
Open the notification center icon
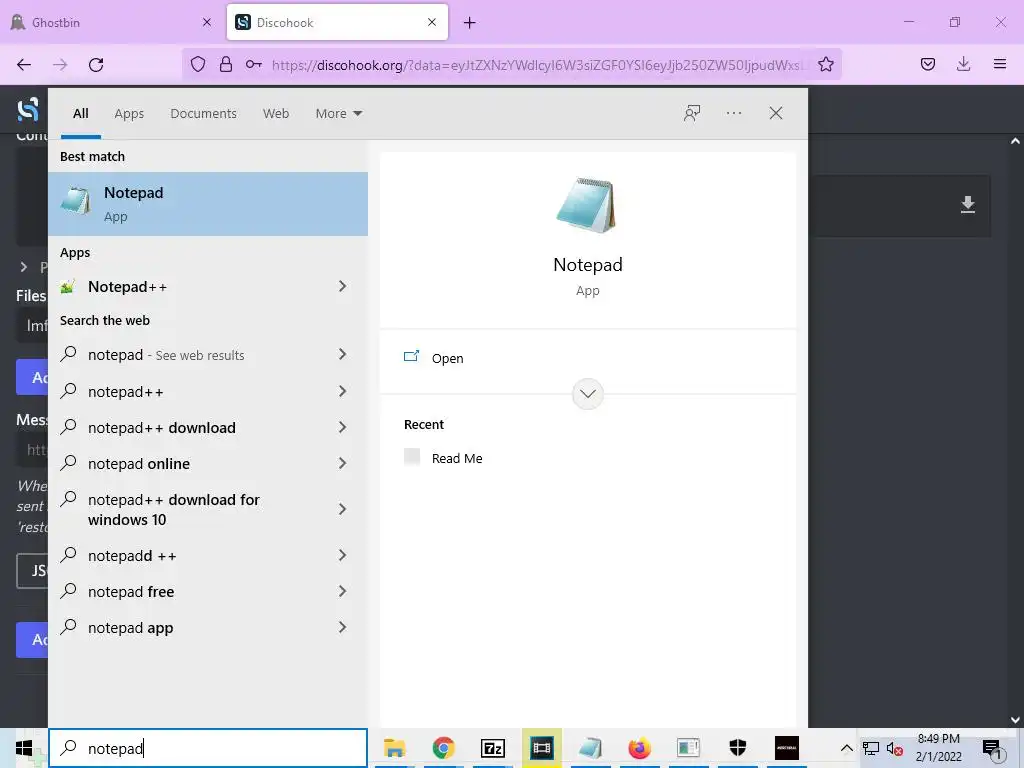(991, 749)
